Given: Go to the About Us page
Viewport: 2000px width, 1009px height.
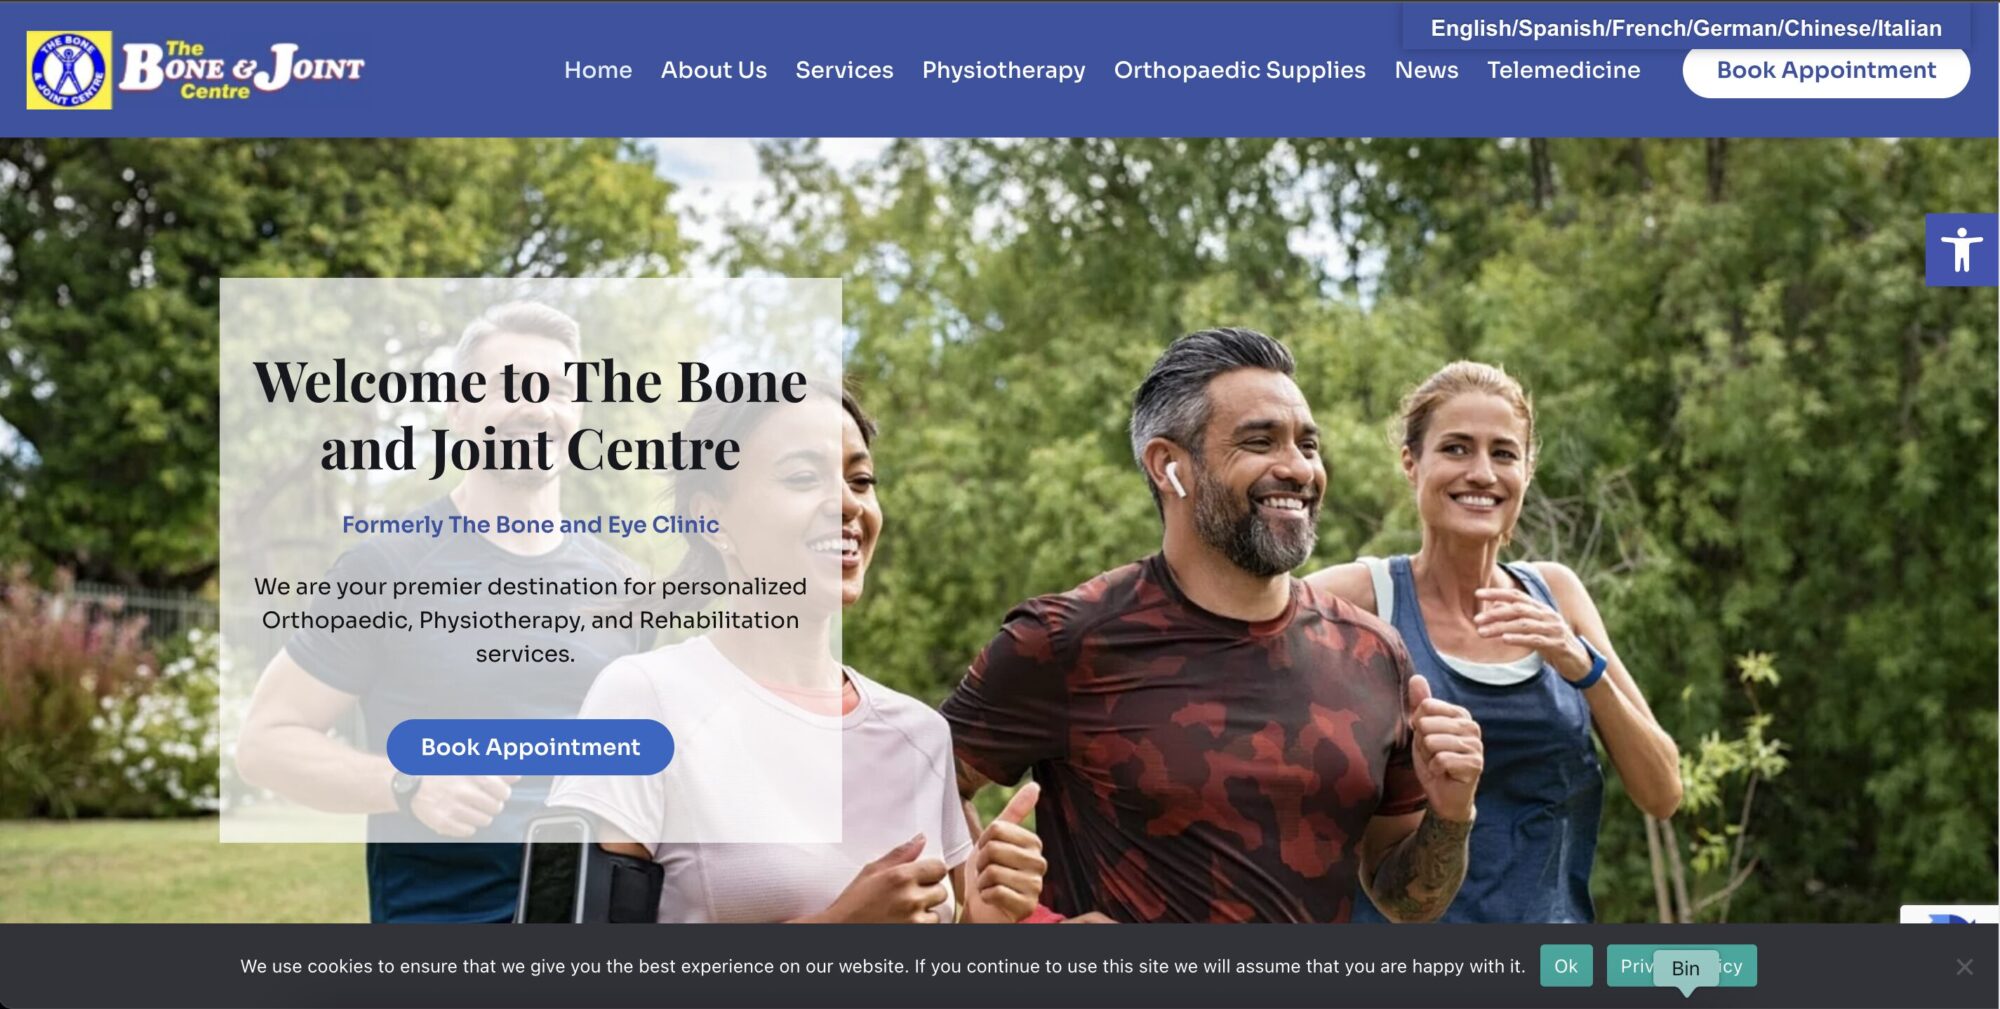Looking at the screenshot, I should pyautogui.click(x=714, y=70).
